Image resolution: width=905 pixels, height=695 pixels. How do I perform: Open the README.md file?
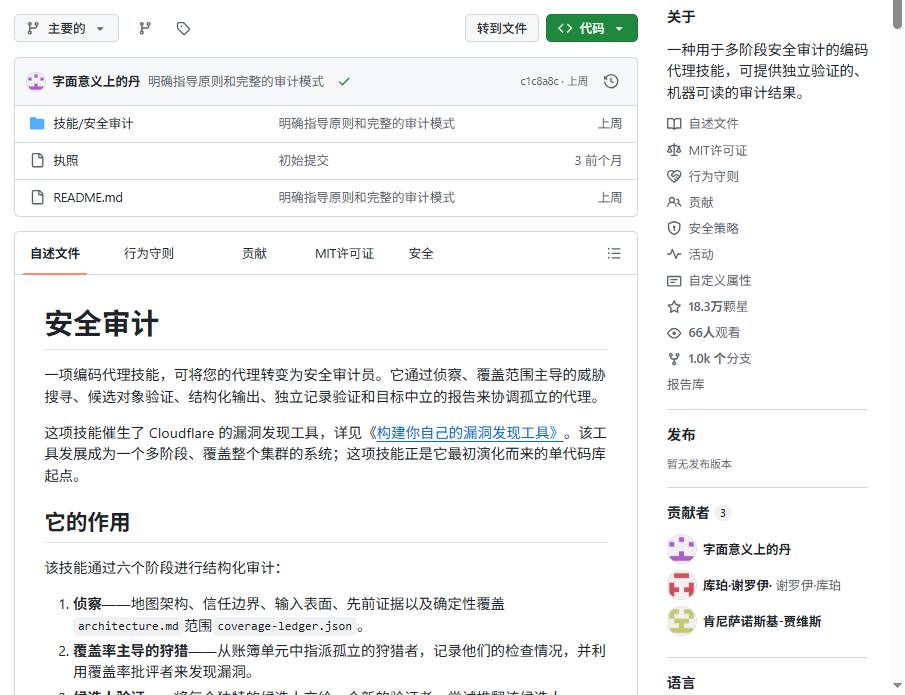tap(88, 197)
